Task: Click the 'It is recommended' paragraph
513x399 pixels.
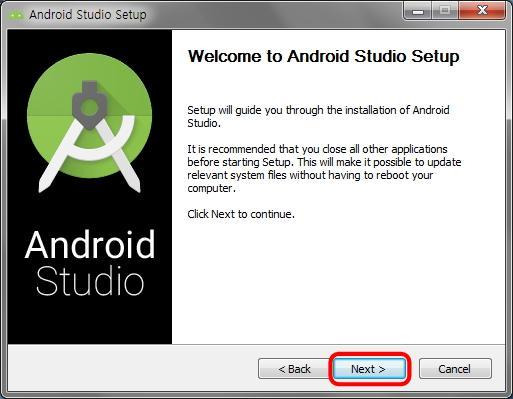Action: 324,168
